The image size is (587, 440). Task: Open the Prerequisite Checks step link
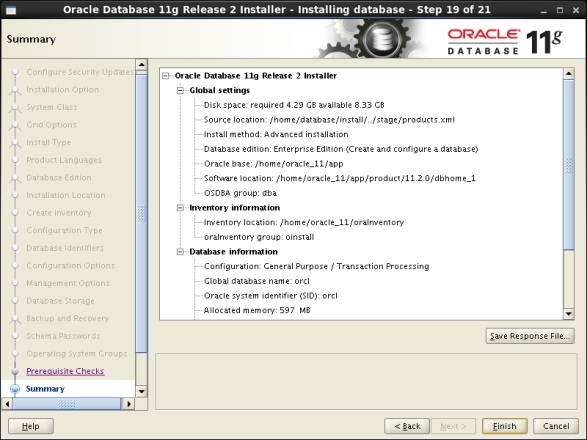point(65,371)
